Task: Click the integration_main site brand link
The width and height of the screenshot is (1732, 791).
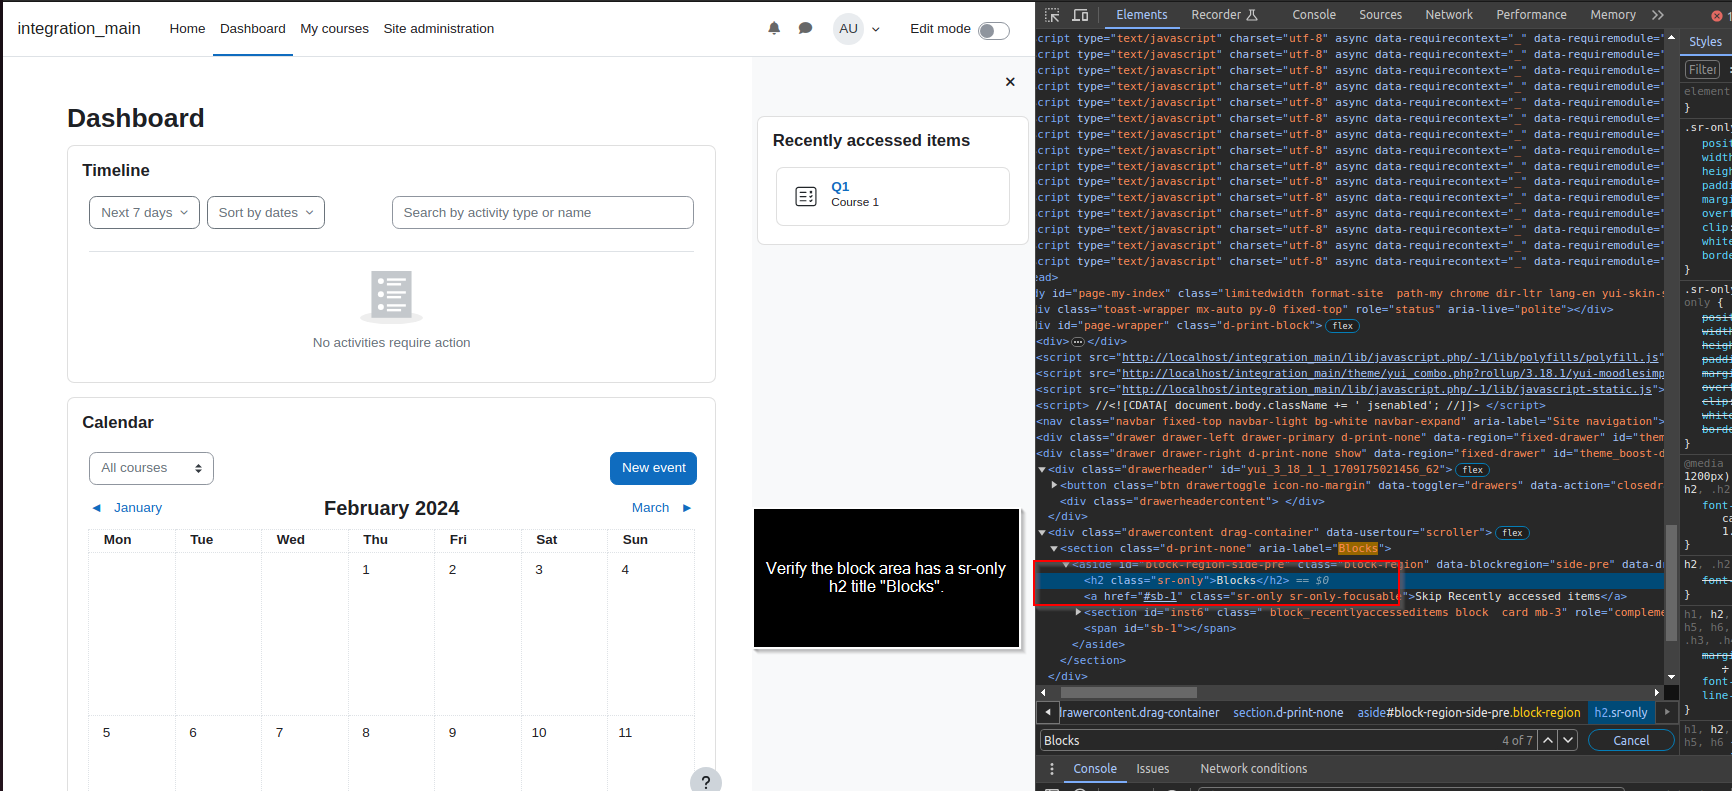Action: tap(79, 29)
